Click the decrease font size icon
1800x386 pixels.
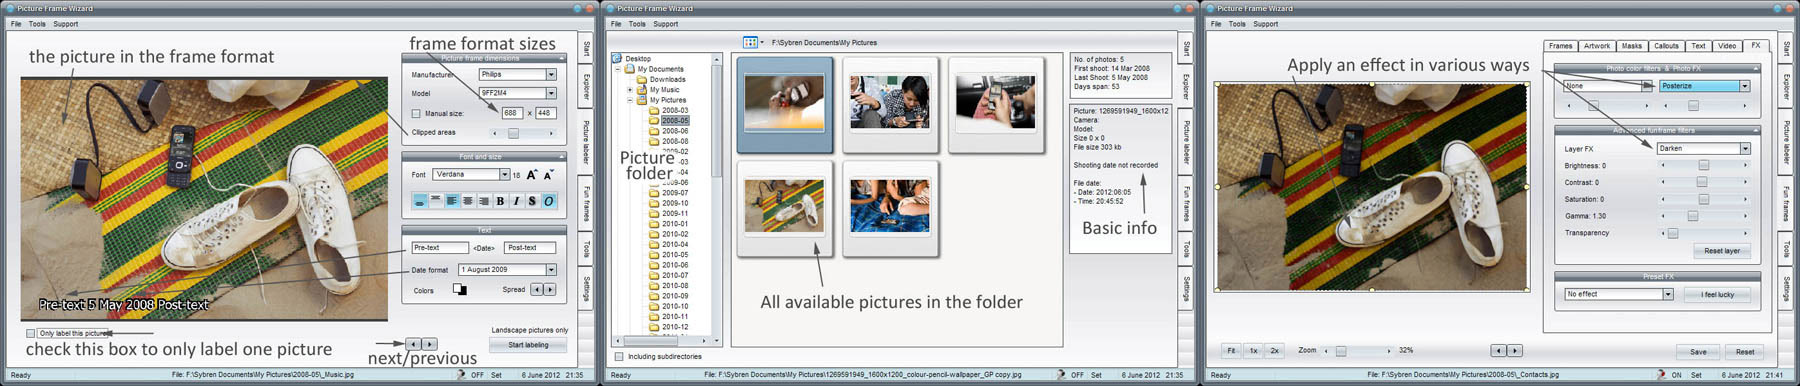pos(548,174)
